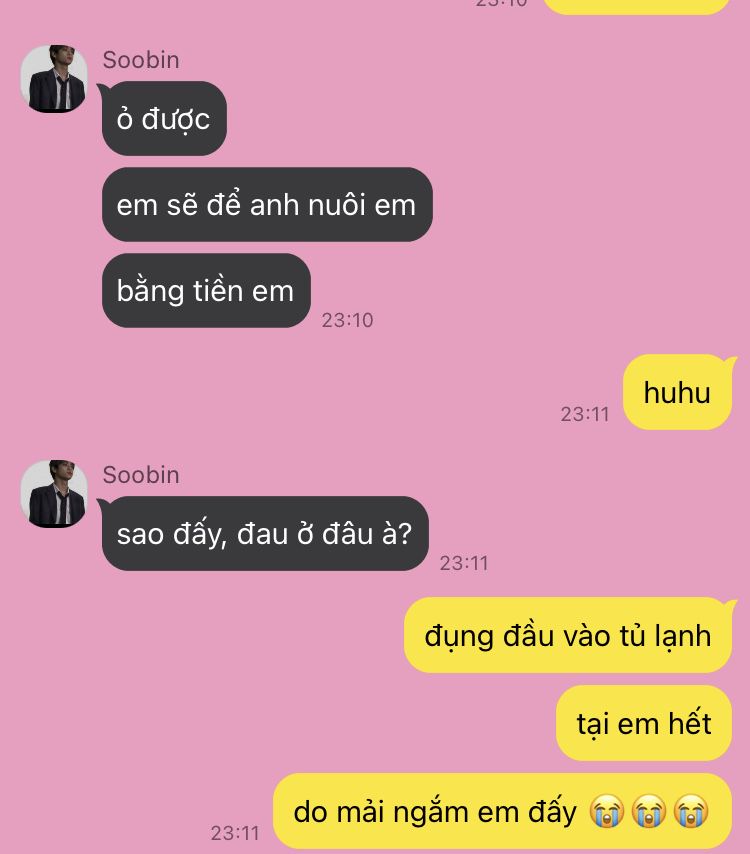Tap 'do mải ngắm em đấy' message bubble
750x854 pixels.
pos(502,812)
